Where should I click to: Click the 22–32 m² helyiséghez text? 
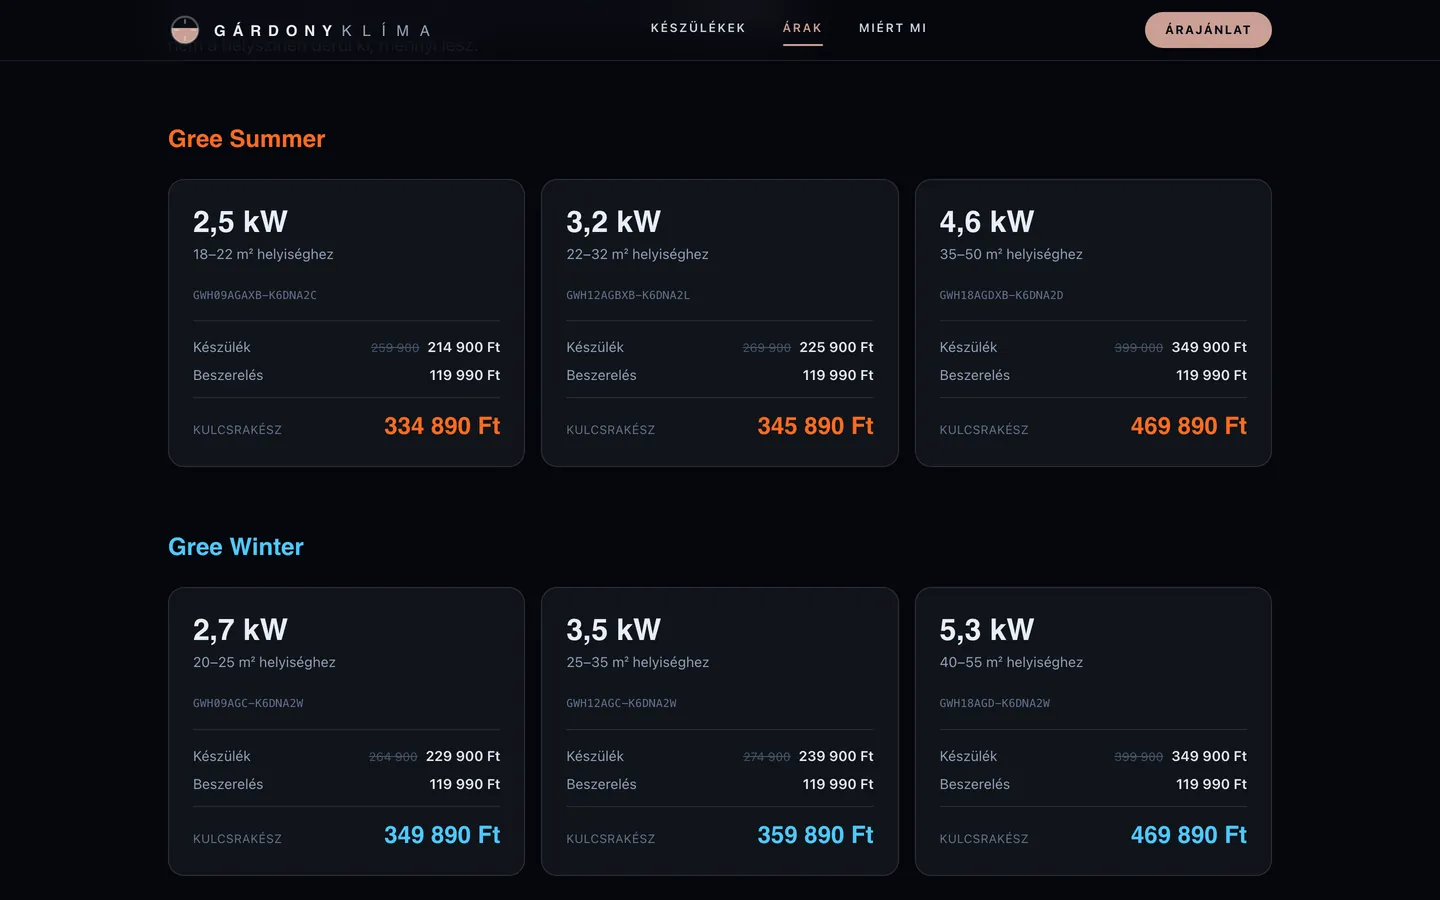[x=637, y=254]
